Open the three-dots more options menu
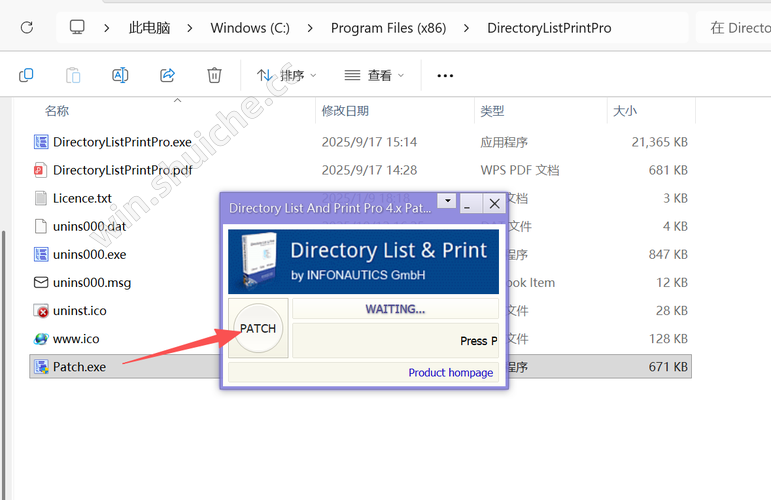 coord(446,75)
